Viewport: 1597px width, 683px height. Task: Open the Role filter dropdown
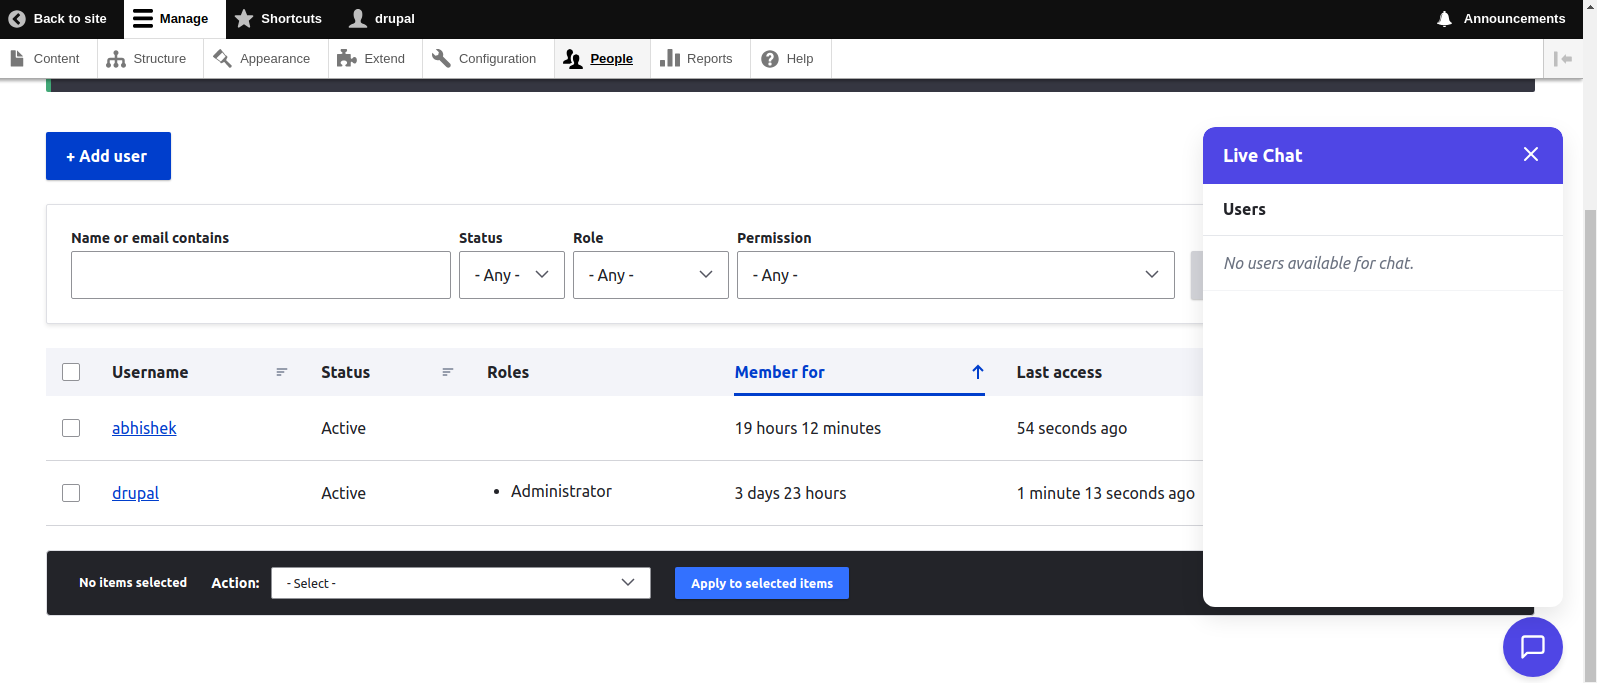click(x=650, y=275)
